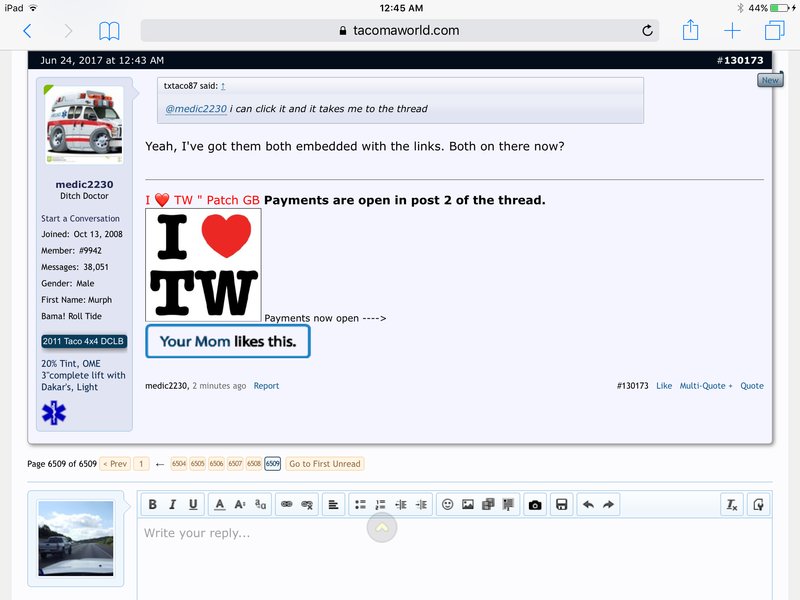Viewport: 800px width, 600px height.
Task: Click Go to First Unread
Action: click(324, 464)
